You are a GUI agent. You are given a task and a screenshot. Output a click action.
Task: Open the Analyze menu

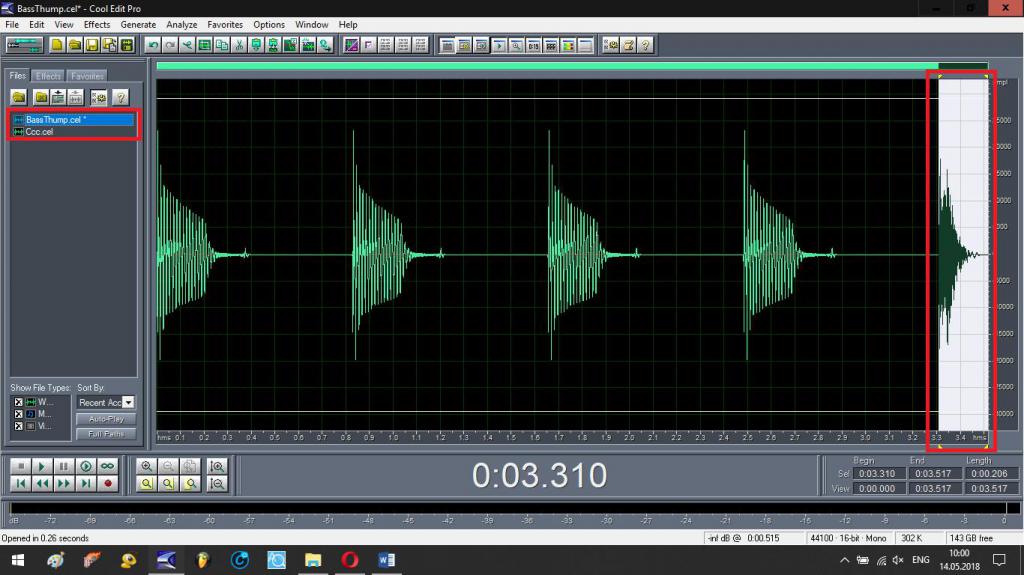click(x=182, y=25)
